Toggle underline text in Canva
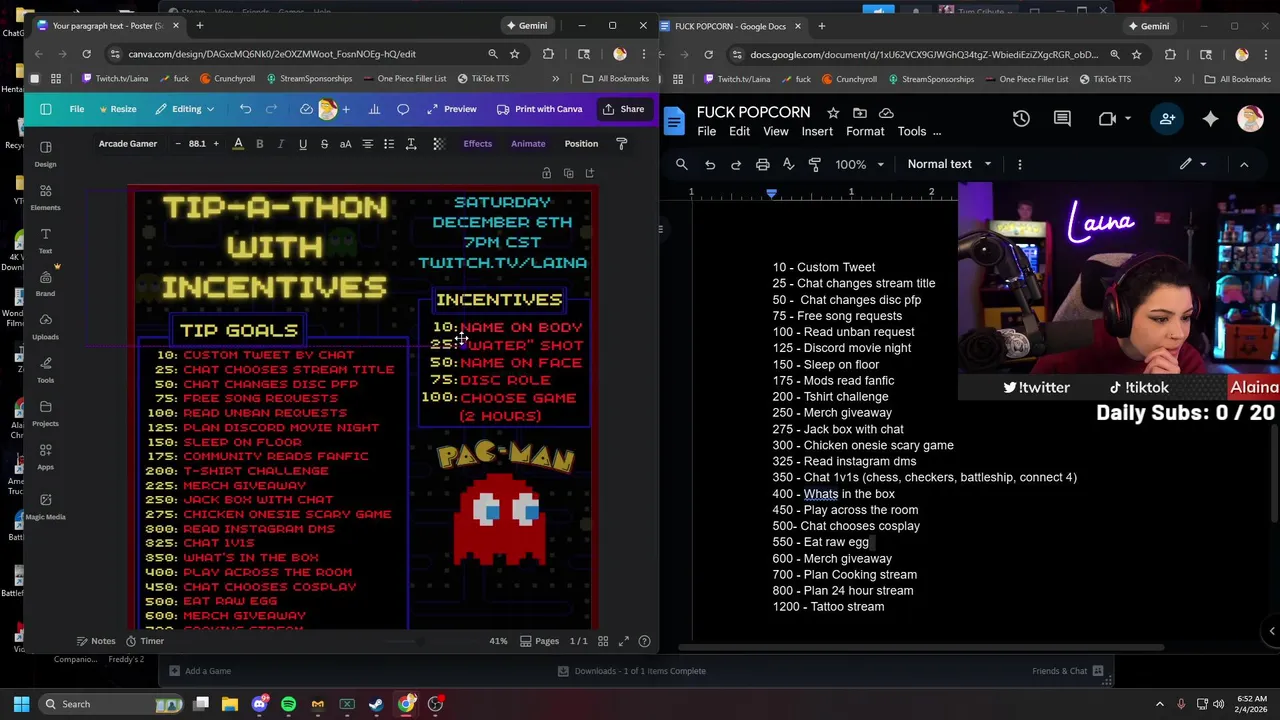This screenshot has height=720, width=1280. coord(302,144)
